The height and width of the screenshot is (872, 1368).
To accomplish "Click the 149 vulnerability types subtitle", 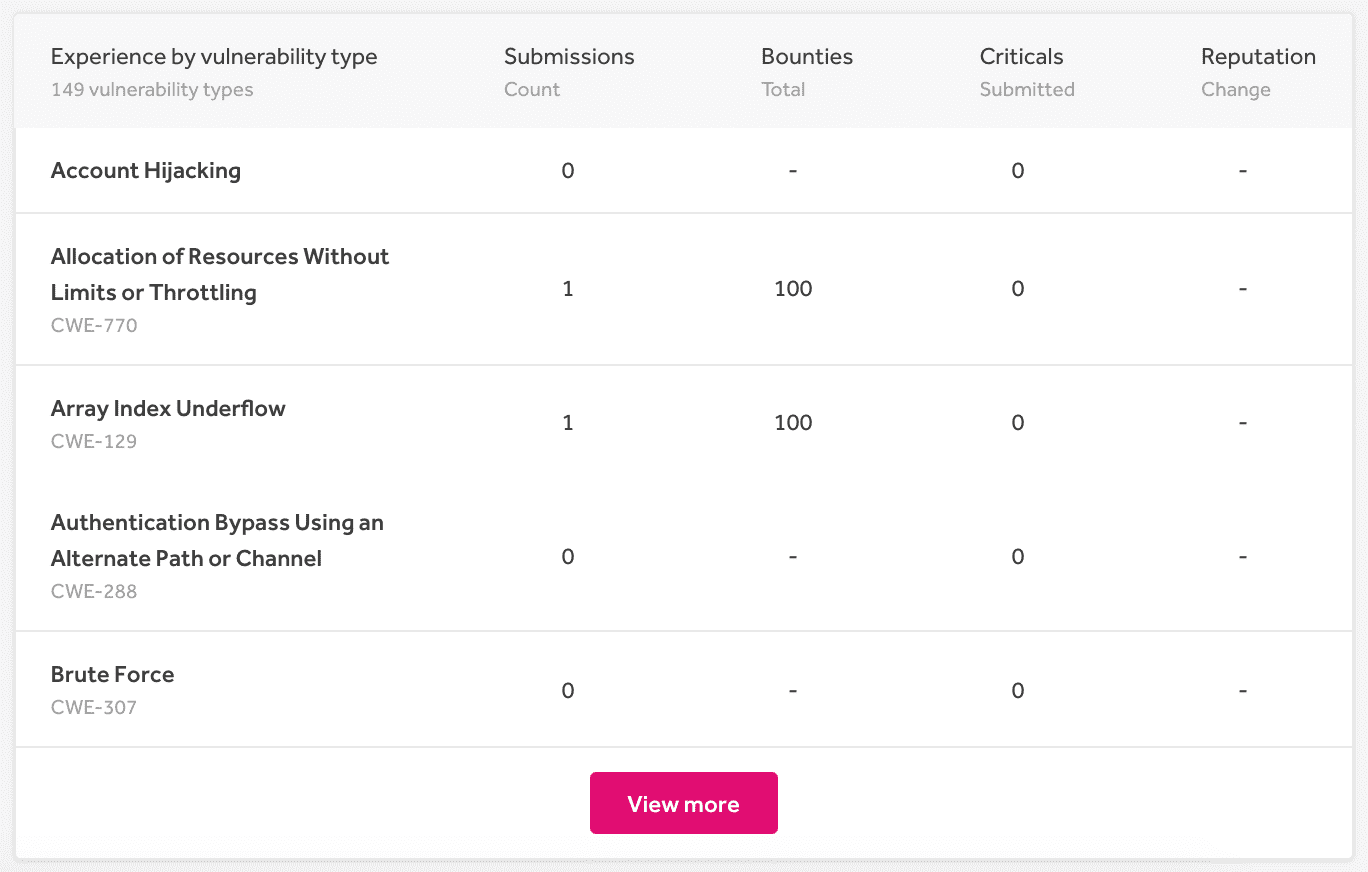I will (152, 90).
